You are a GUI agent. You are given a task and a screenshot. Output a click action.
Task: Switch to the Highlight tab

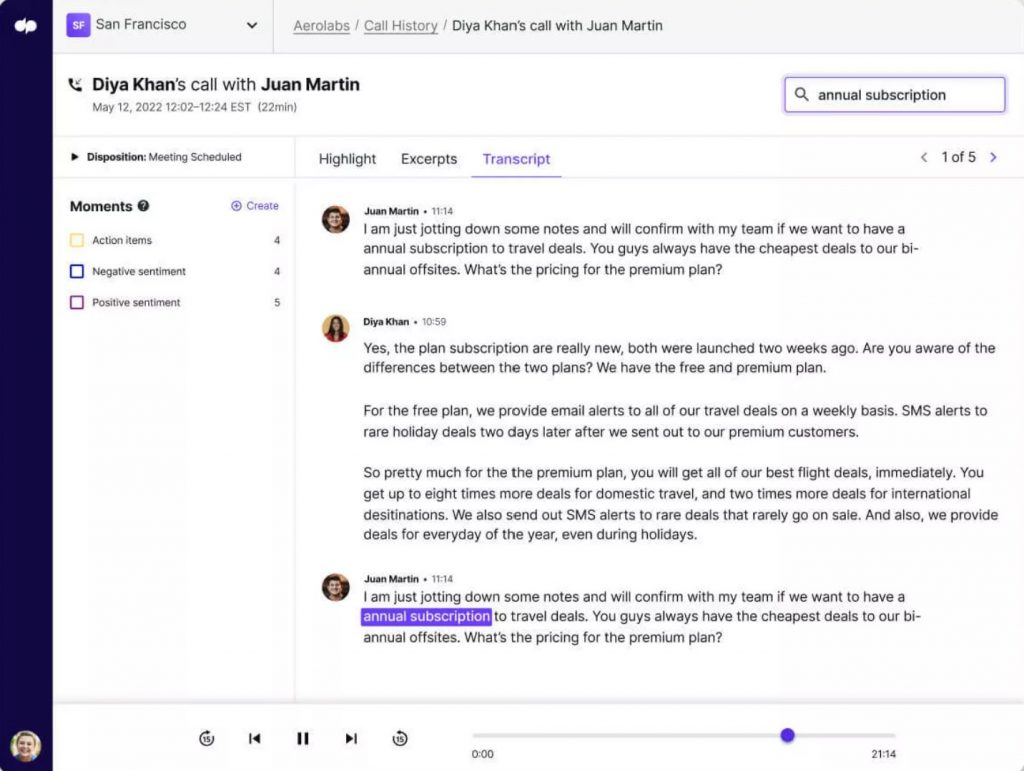[x=347, y=159]
